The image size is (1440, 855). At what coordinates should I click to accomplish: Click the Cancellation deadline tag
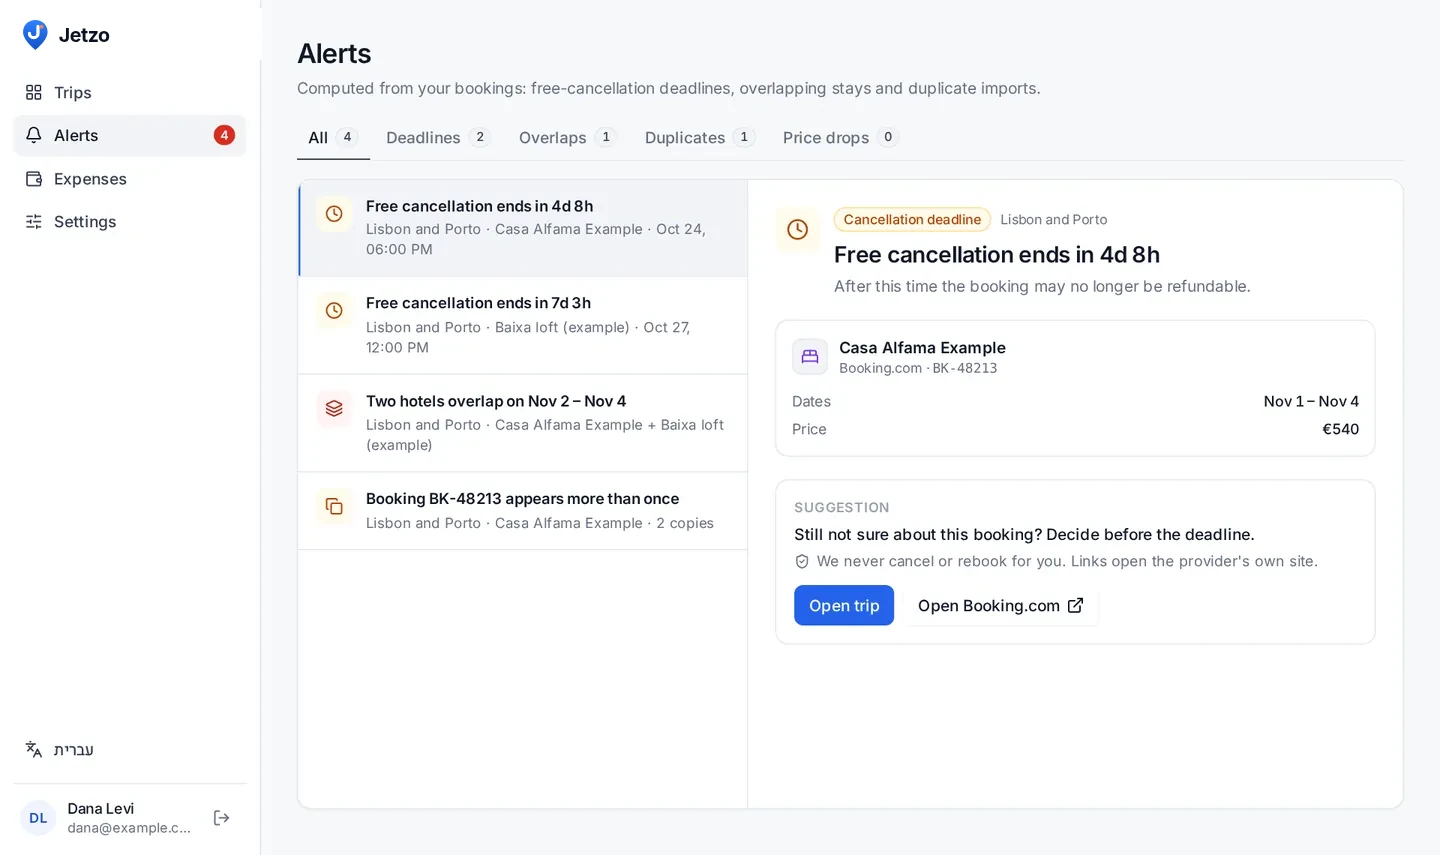pyautogui.click(x=912, y=220)
